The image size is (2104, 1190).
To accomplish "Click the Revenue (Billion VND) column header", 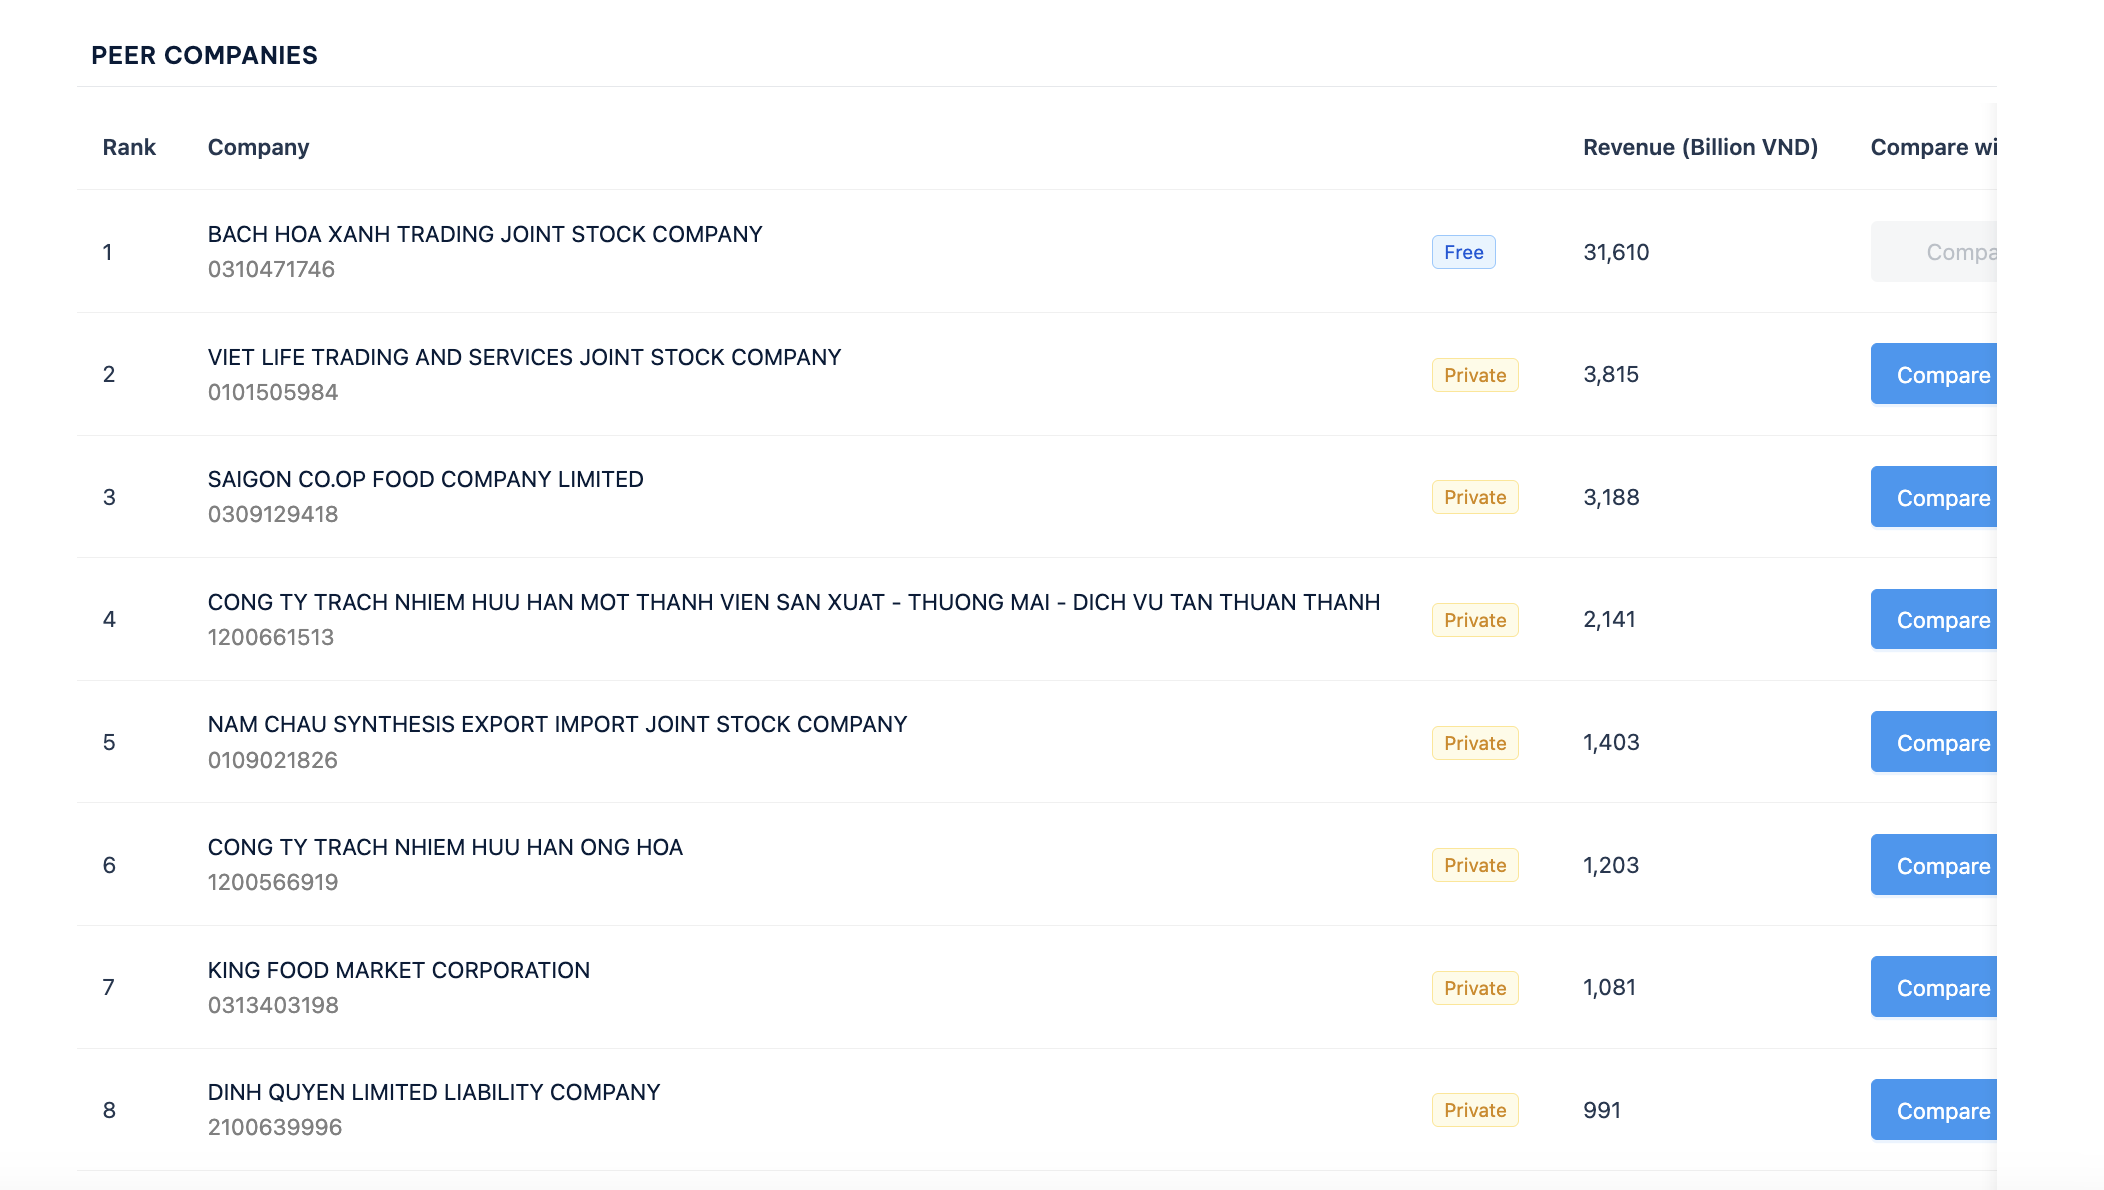I will [x=1700, y=147].
